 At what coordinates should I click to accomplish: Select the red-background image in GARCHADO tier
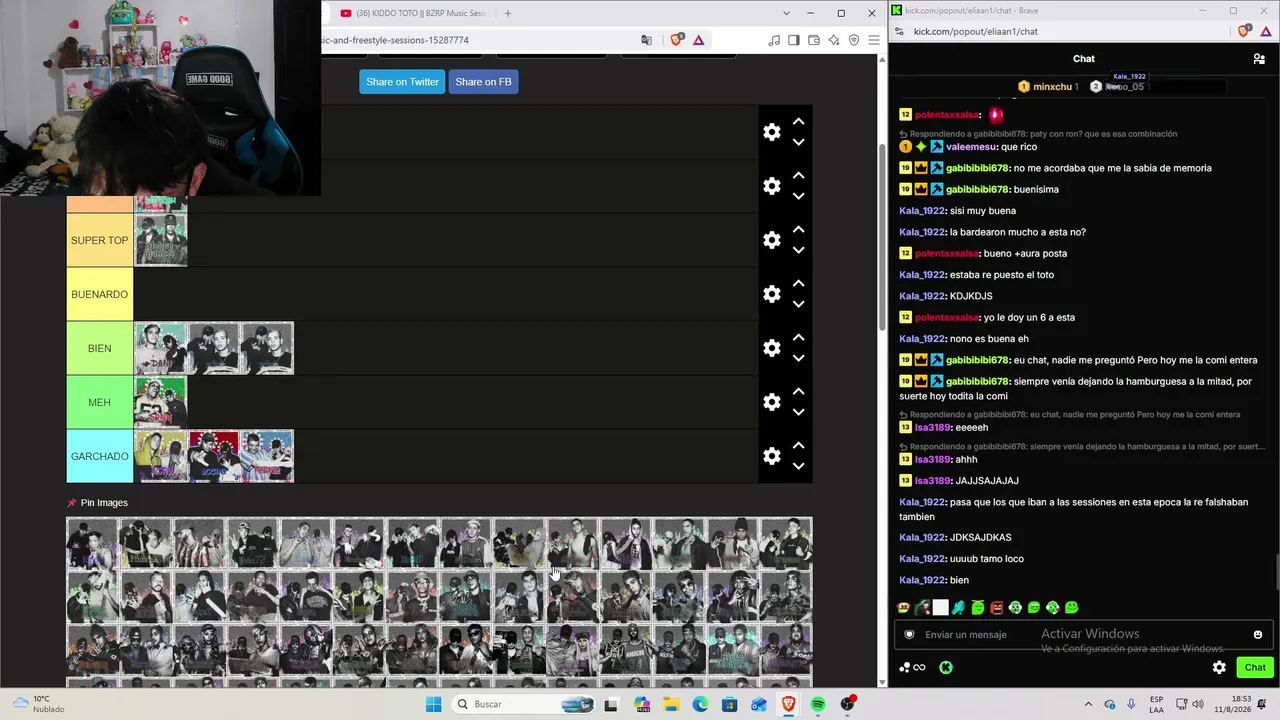click(x=214, y=456)
